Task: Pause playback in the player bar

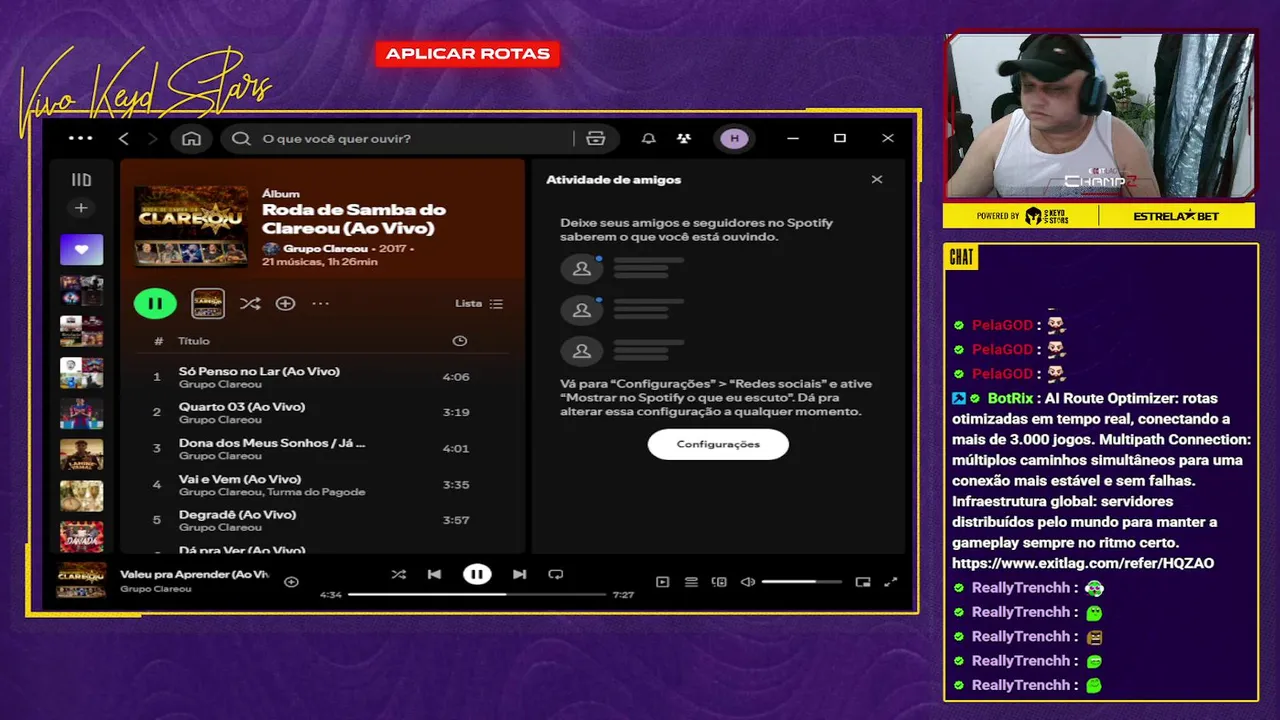Action: point(477,574)
